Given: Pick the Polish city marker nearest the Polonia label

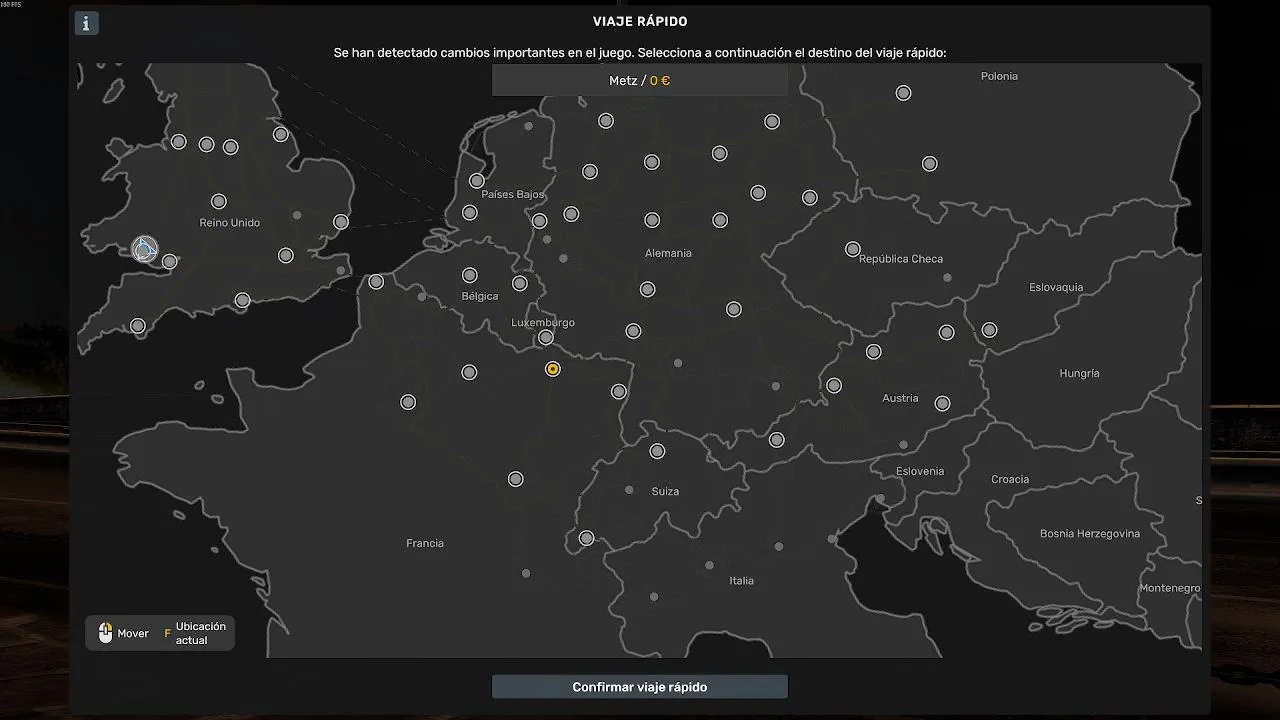Looking at the screenshot, I should tap(904, 93).
